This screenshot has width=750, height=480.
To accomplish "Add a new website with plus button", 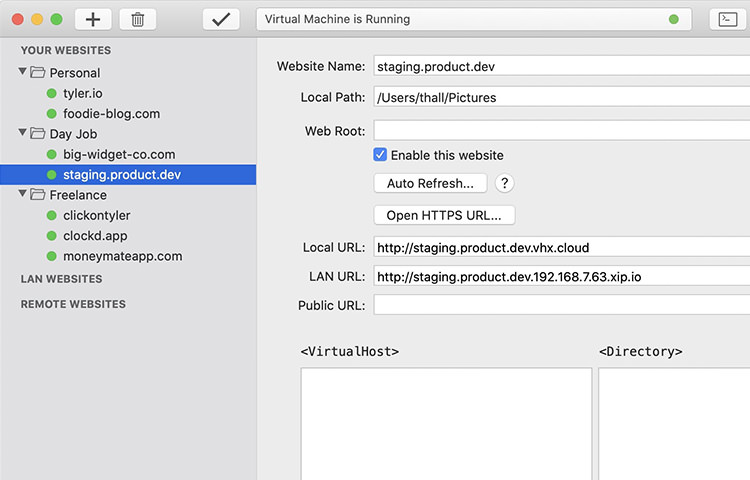I will pyautogui.click(x=93, y=20).
